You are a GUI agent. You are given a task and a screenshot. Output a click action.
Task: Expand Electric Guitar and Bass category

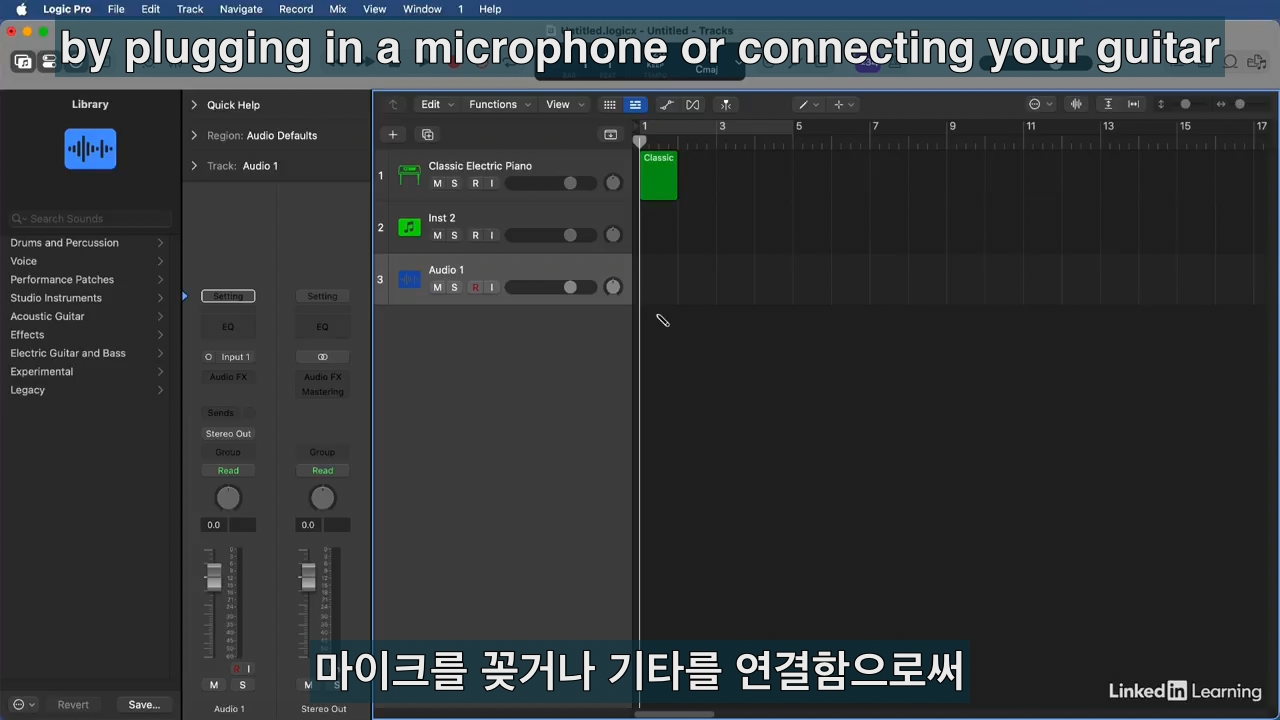[x=87, y=353]
